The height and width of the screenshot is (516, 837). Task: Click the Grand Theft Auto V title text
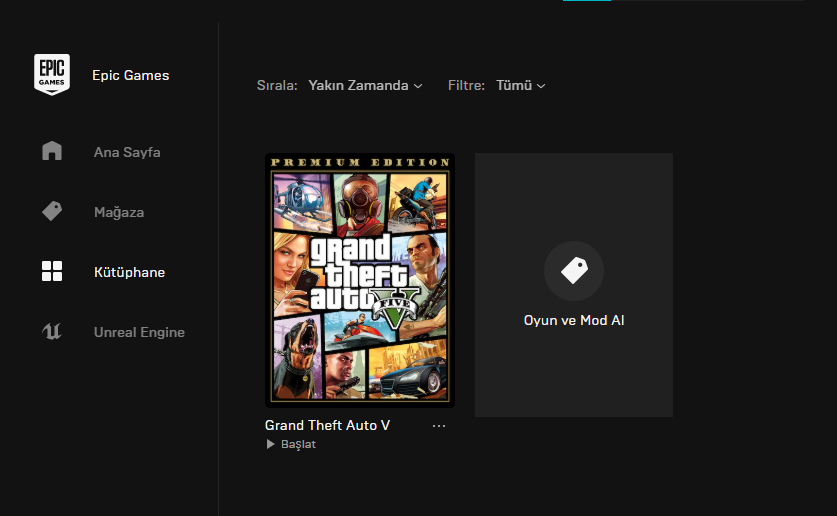pyautogui.click(x=327, y=425)
